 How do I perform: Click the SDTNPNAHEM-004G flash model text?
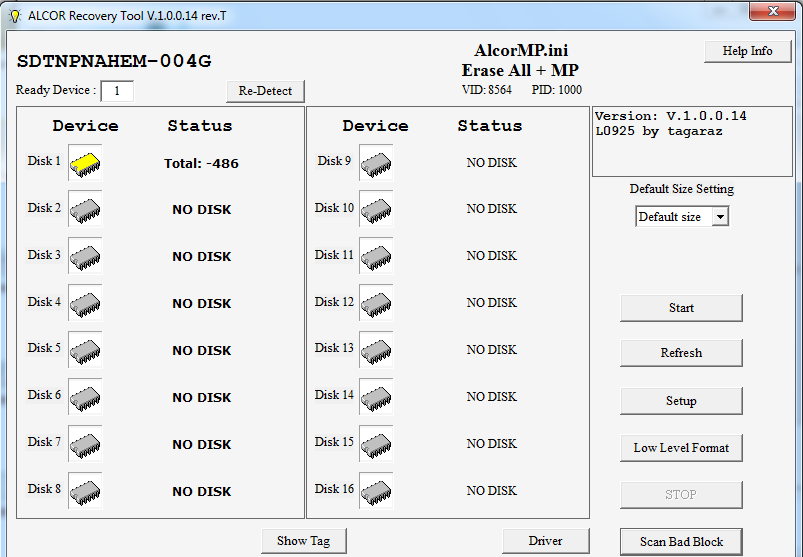pos(114,61)
